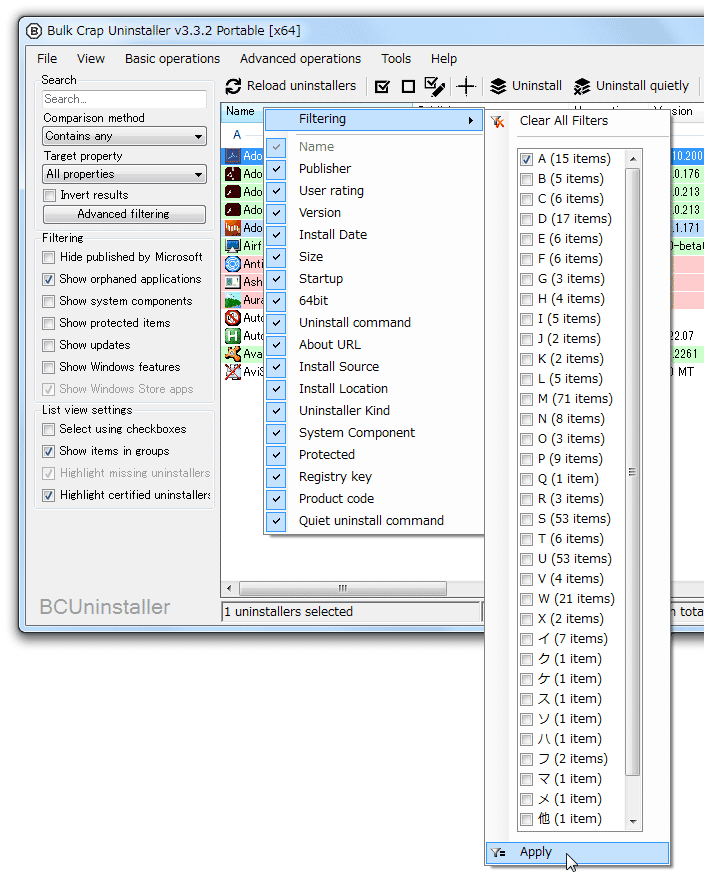Click the Apply filter funnel icon
Viewport: 704px width, 878px height.
click(498, 853)
